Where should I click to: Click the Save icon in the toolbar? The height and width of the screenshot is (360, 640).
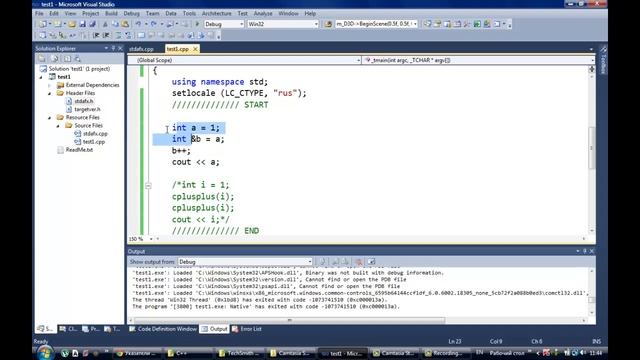coord(82,24)
